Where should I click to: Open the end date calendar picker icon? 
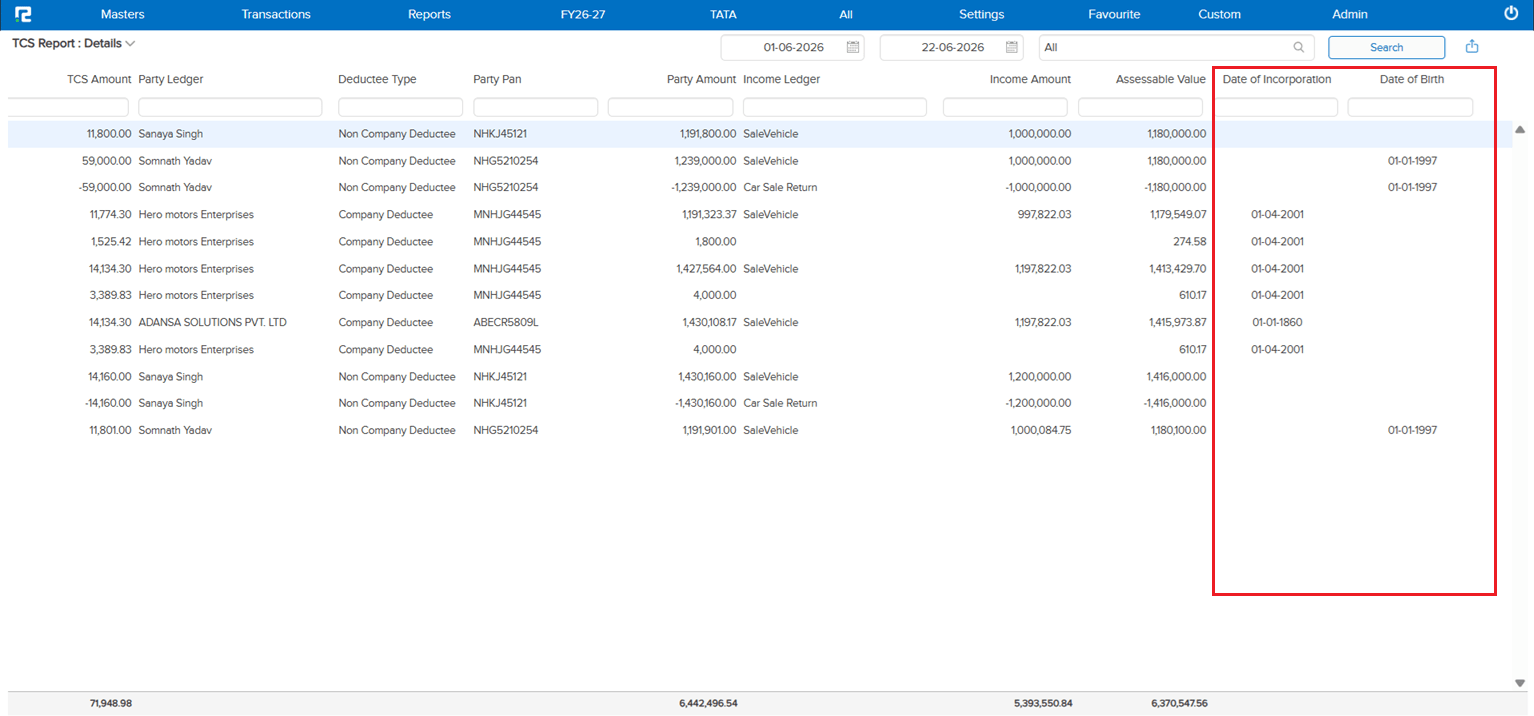coord(1012,47)
